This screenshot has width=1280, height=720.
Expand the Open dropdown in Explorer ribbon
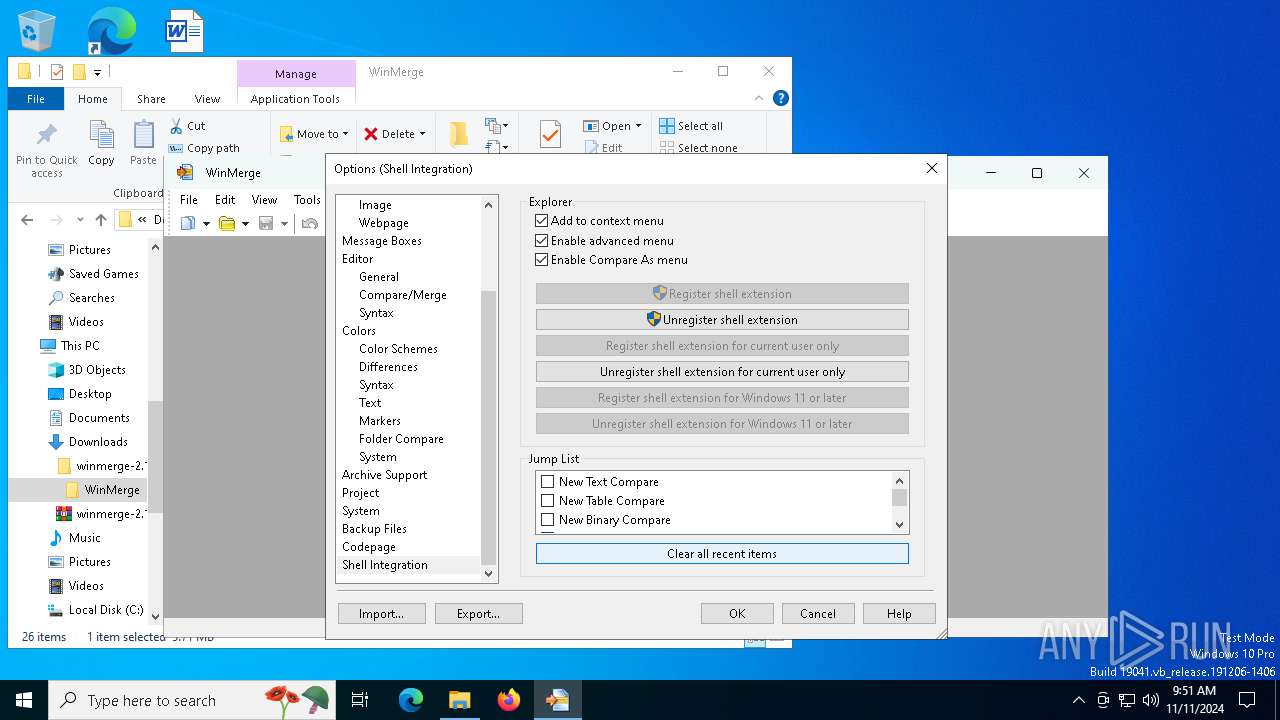click(638, 126)
